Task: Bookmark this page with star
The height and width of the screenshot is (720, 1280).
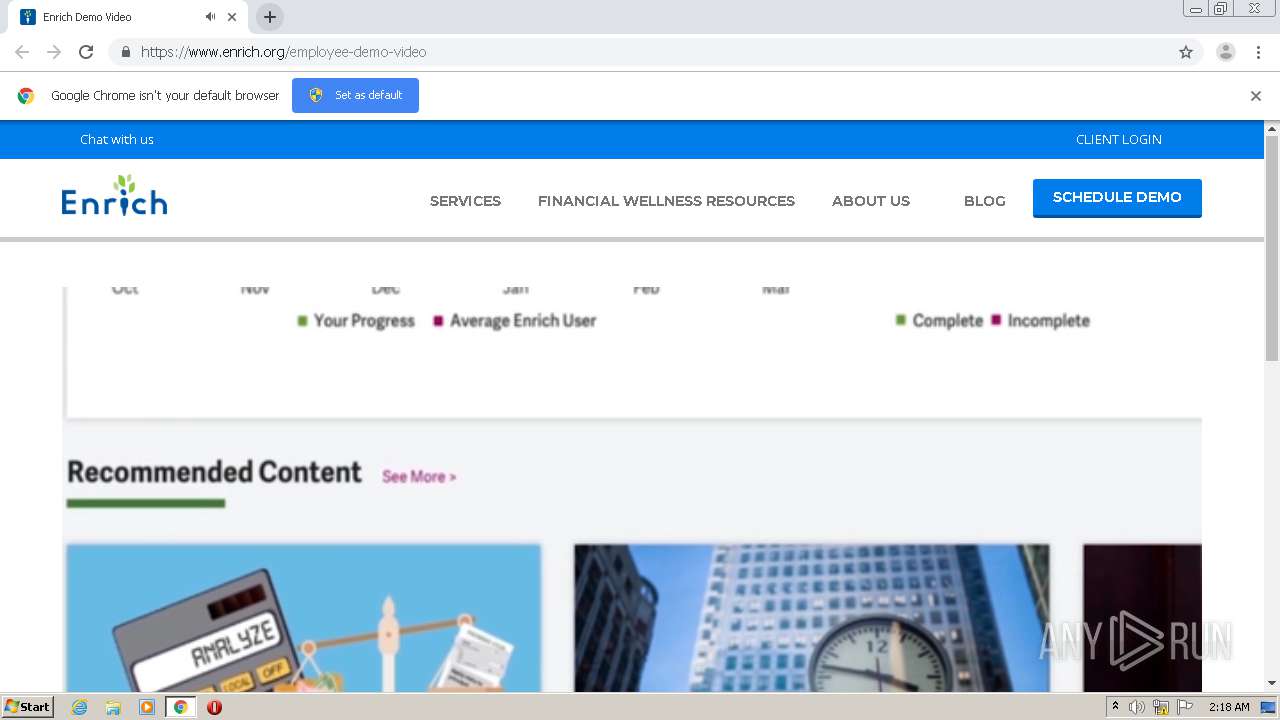Action: [1186, 52]
